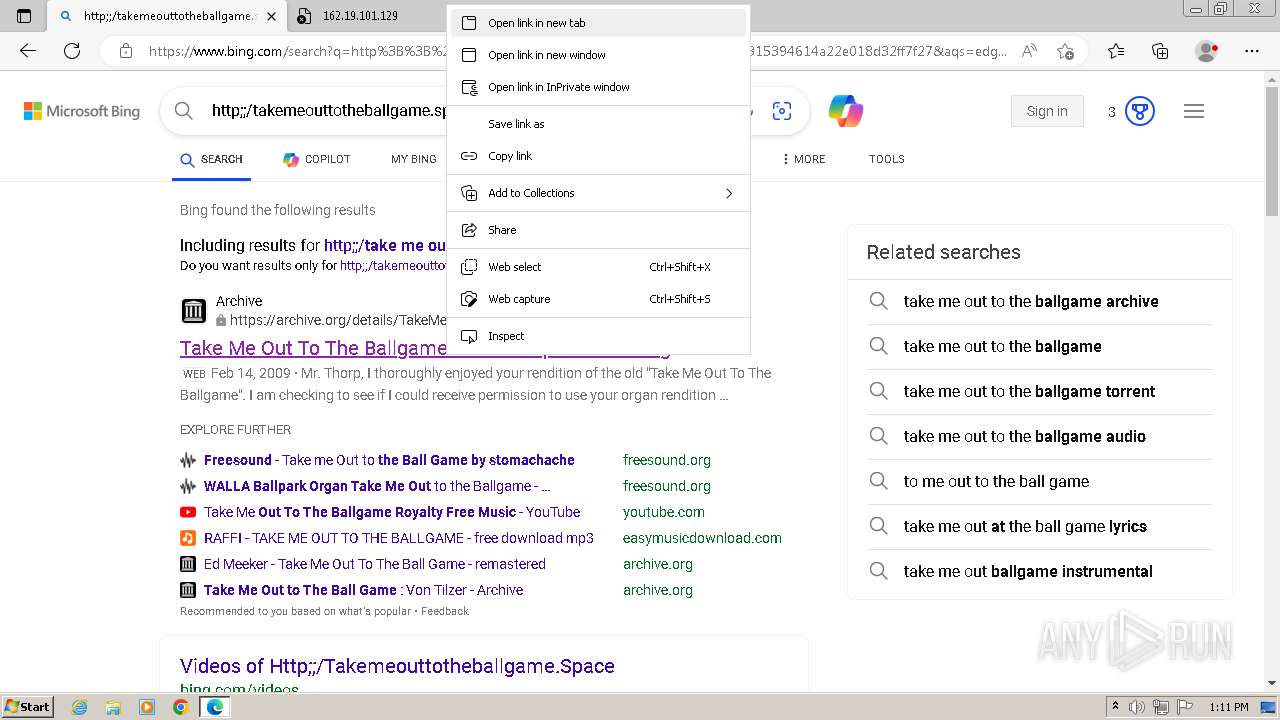Click the Microsoft Bing logo

click(82, 111)
